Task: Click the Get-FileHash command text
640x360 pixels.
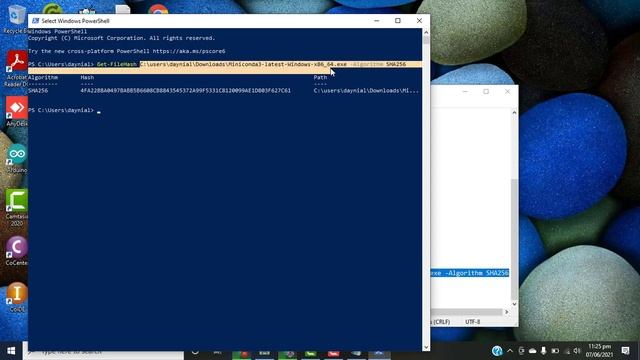Action: click(x=117, y=64)
